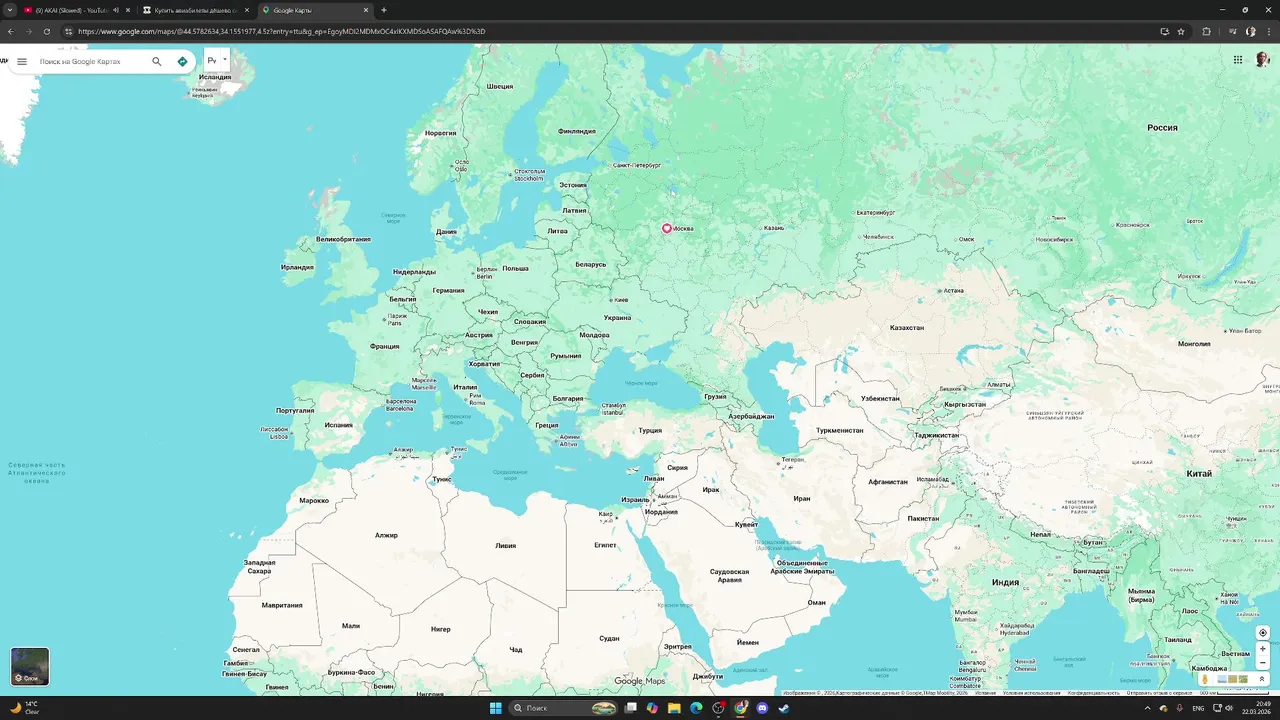Select the Street View pegman
The height and width of the screenshot is (720, 1280).
(1205, 679)
